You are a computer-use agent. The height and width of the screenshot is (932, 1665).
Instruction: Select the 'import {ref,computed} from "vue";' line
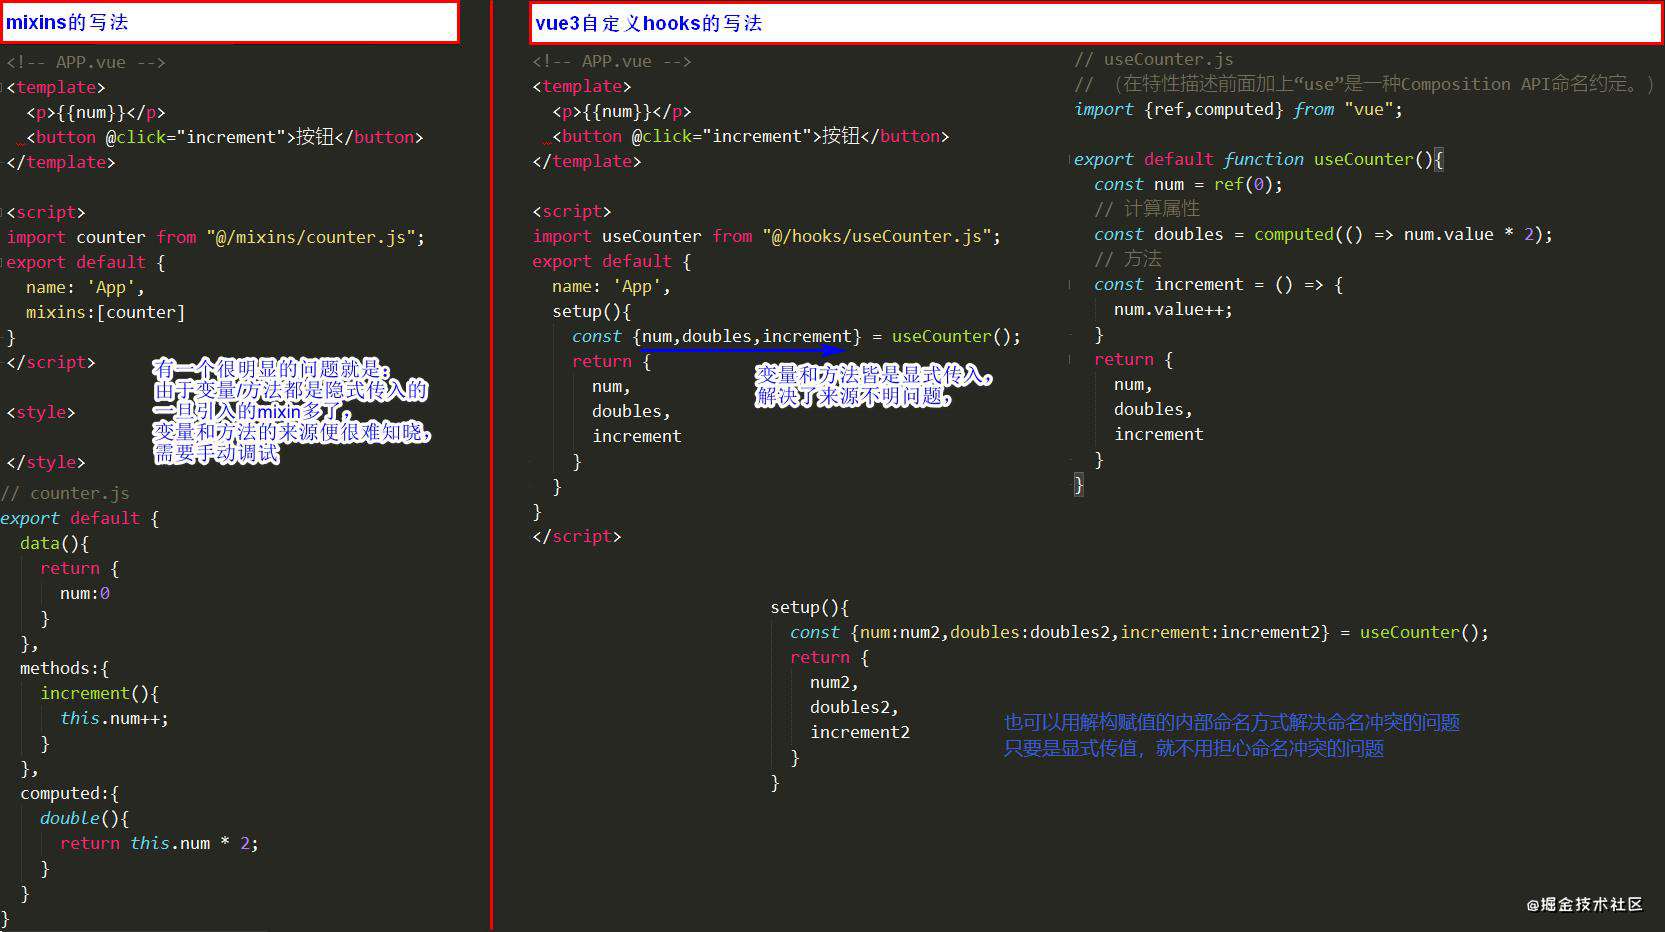pyautogui.click(x=1239, y=109)
